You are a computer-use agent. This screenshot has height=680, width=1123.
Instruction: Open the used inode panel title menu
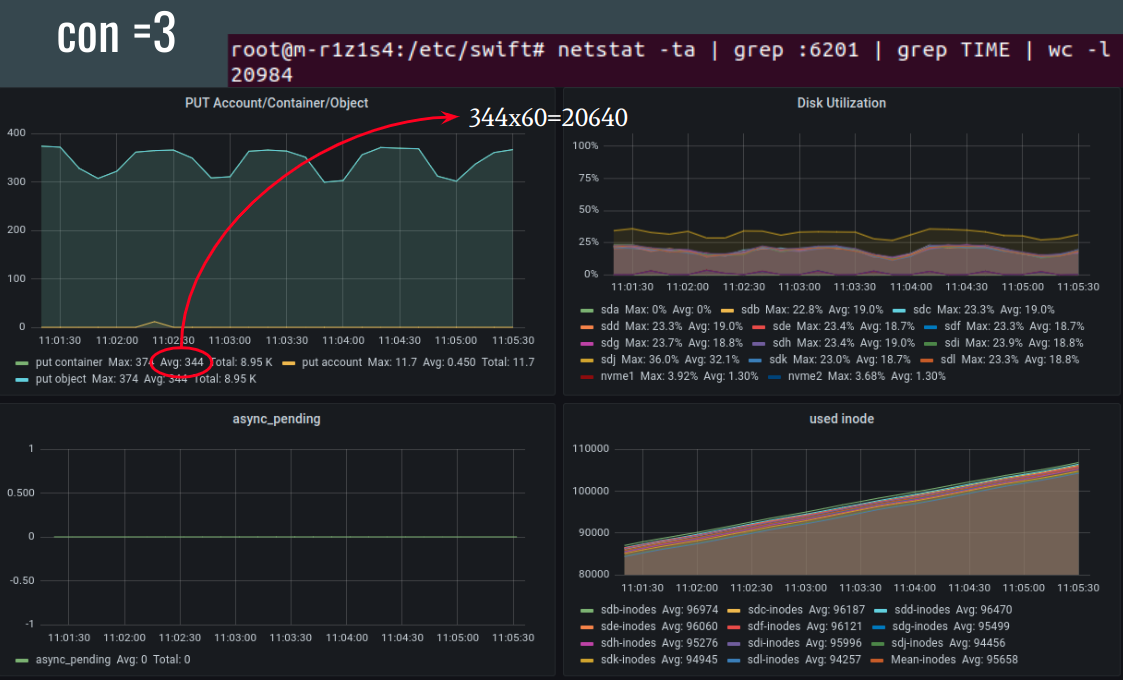[840, 419]
